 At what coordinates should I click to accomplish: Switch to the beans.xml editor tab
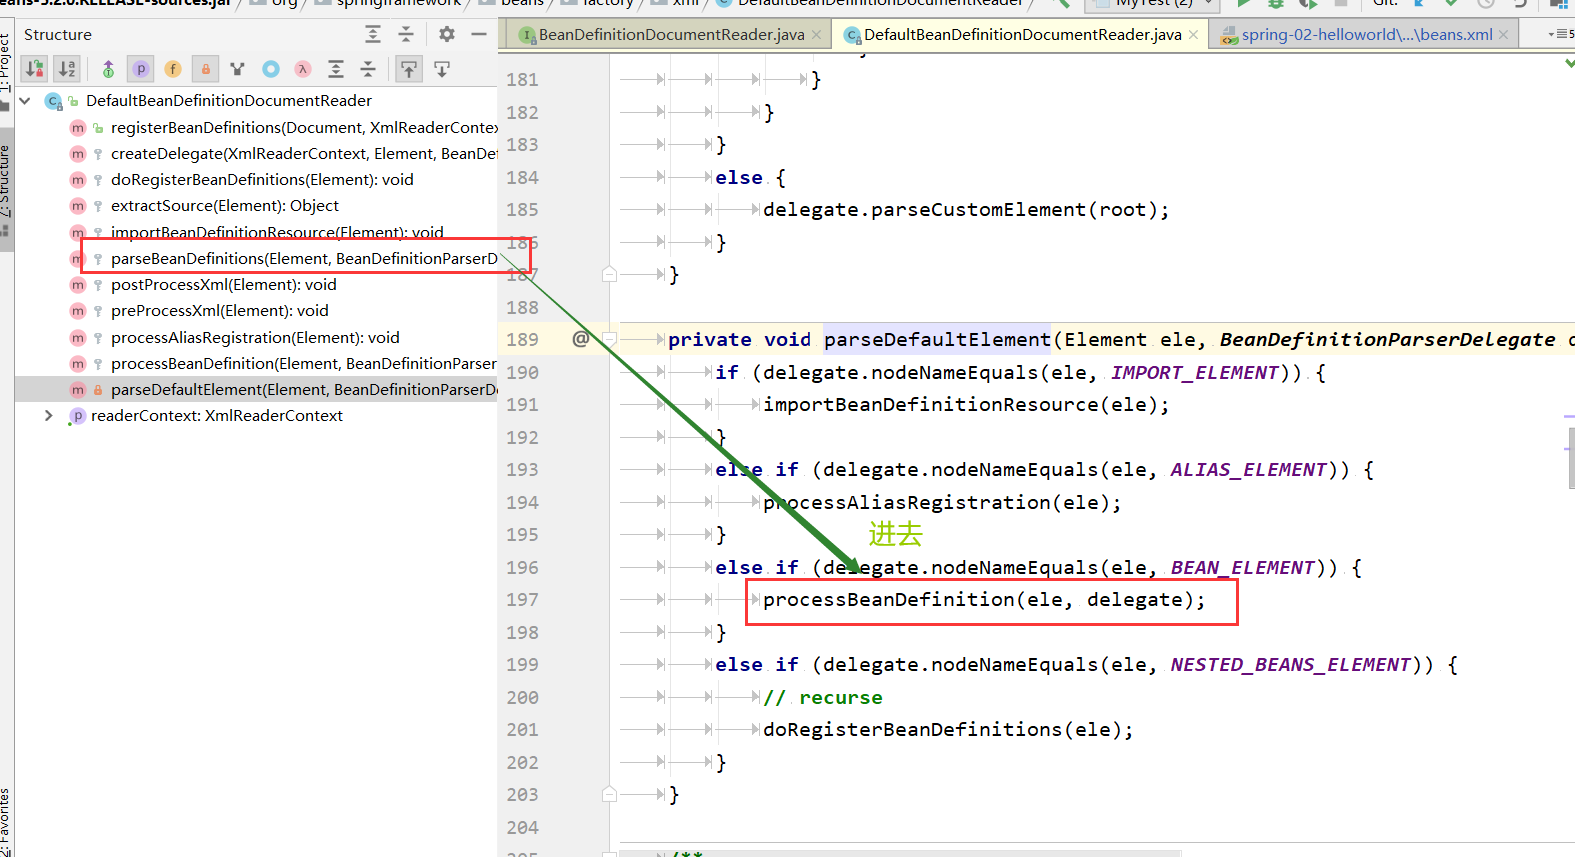[x=1366, y=35]
